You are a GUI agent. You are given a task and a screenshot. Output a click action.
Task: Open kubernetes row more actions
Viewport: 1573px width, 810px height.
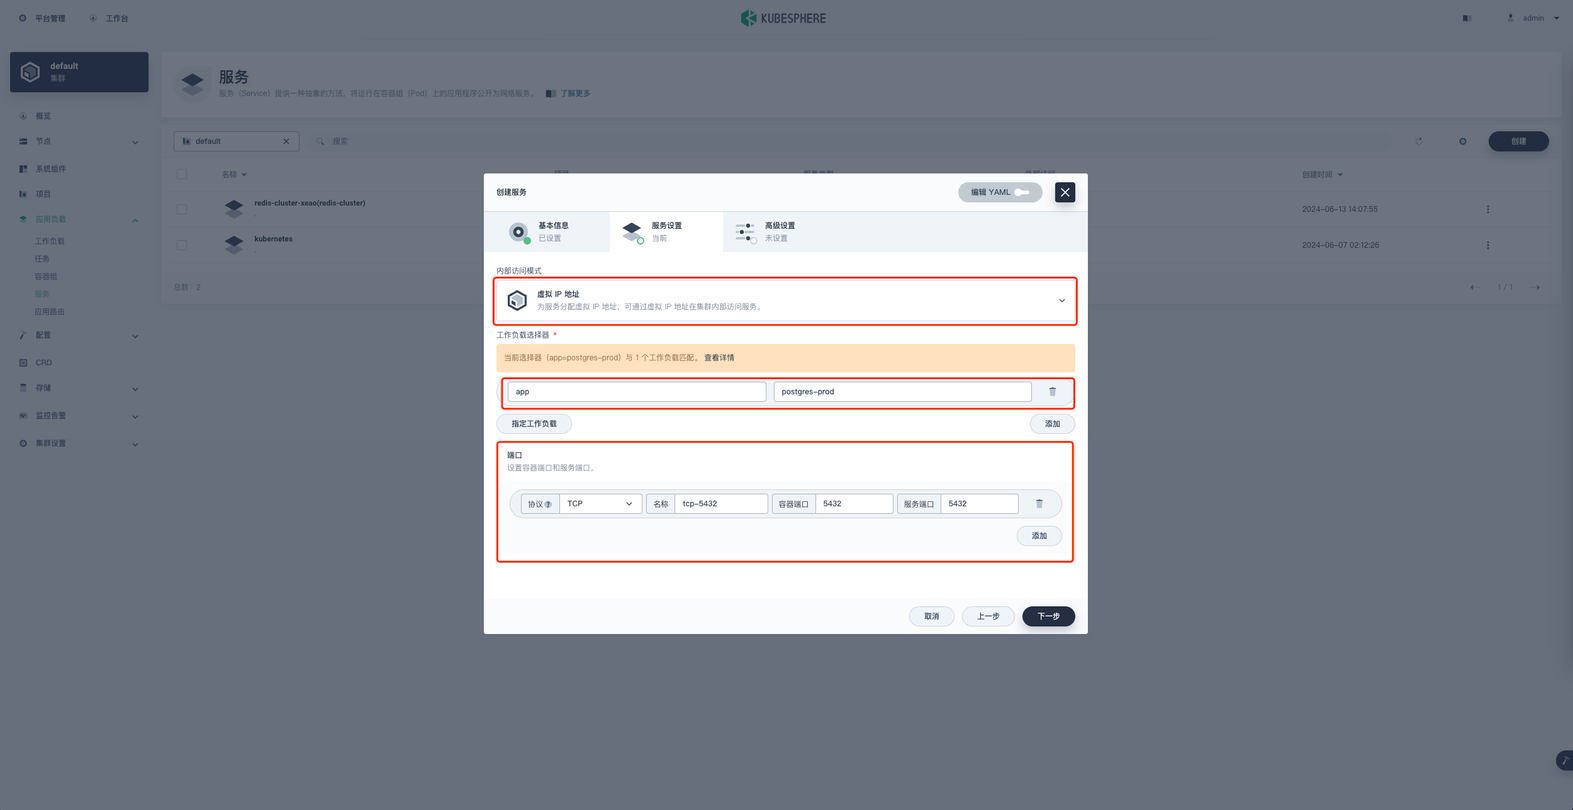[x=1488, y=245]
